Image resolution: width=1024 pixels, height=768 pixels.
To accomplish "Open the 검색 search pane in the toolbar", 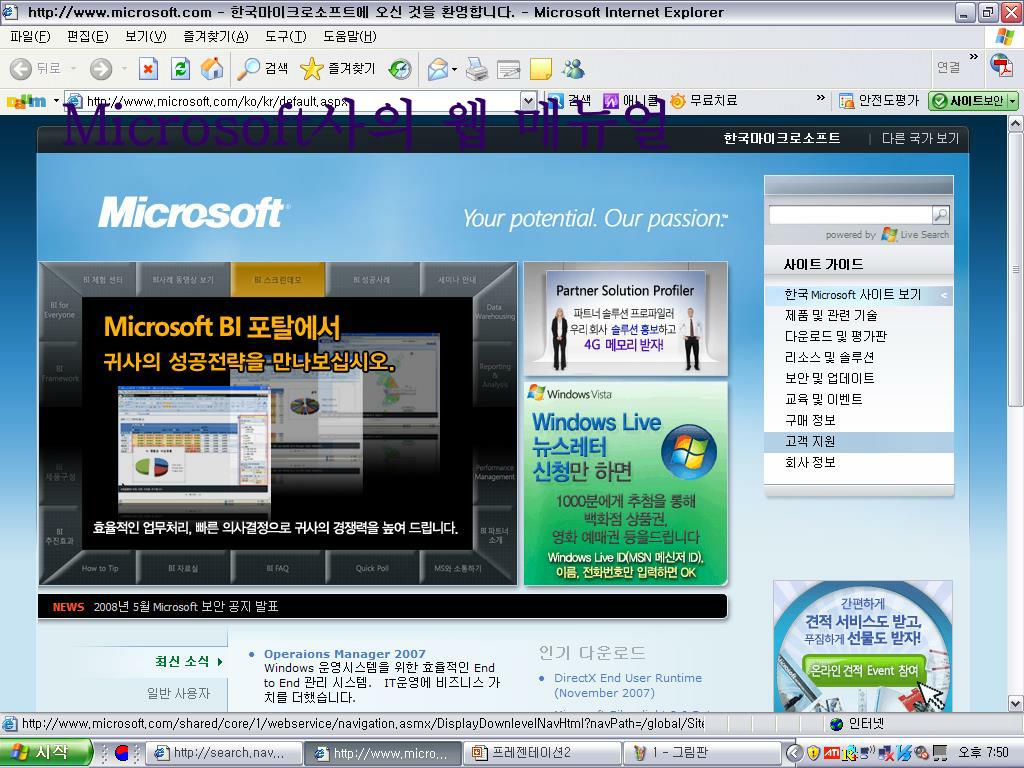I will click(x=263, y=69).
